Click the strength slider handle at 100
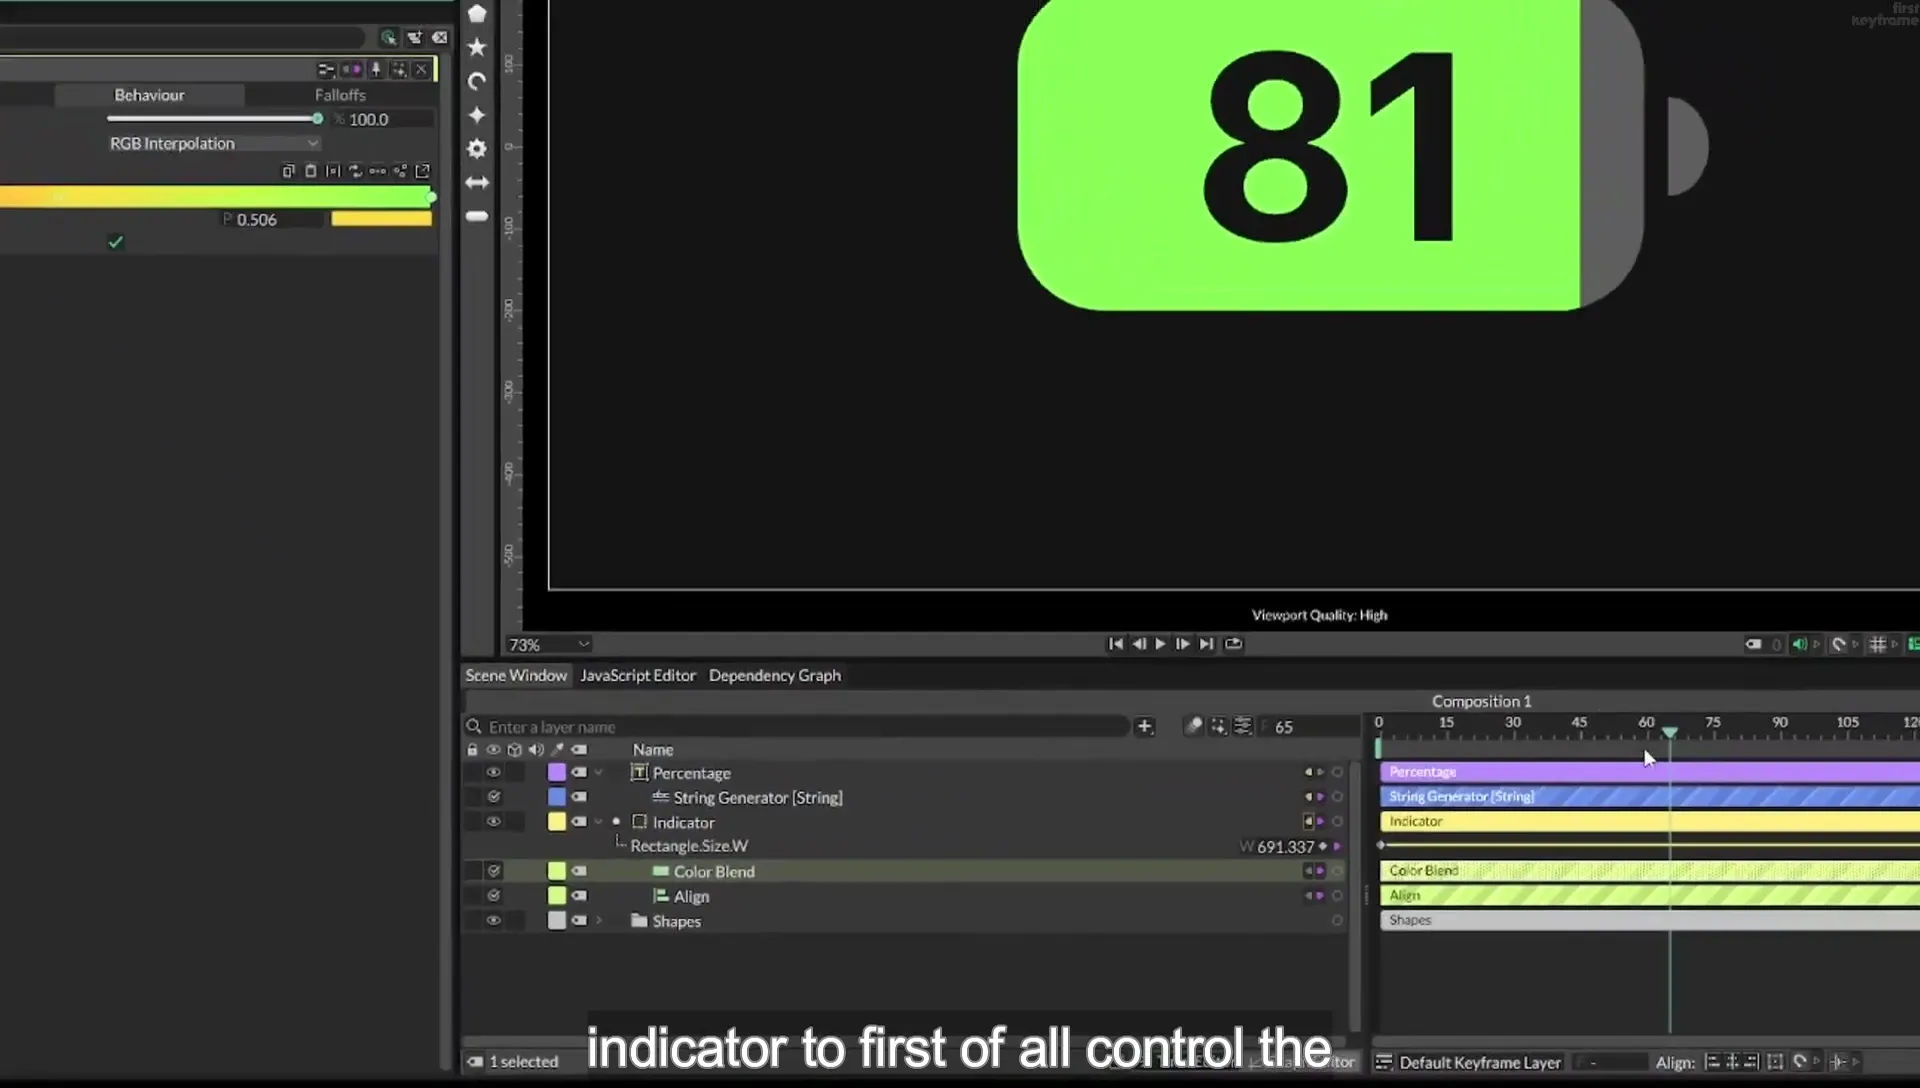 (x=317, y=119)
